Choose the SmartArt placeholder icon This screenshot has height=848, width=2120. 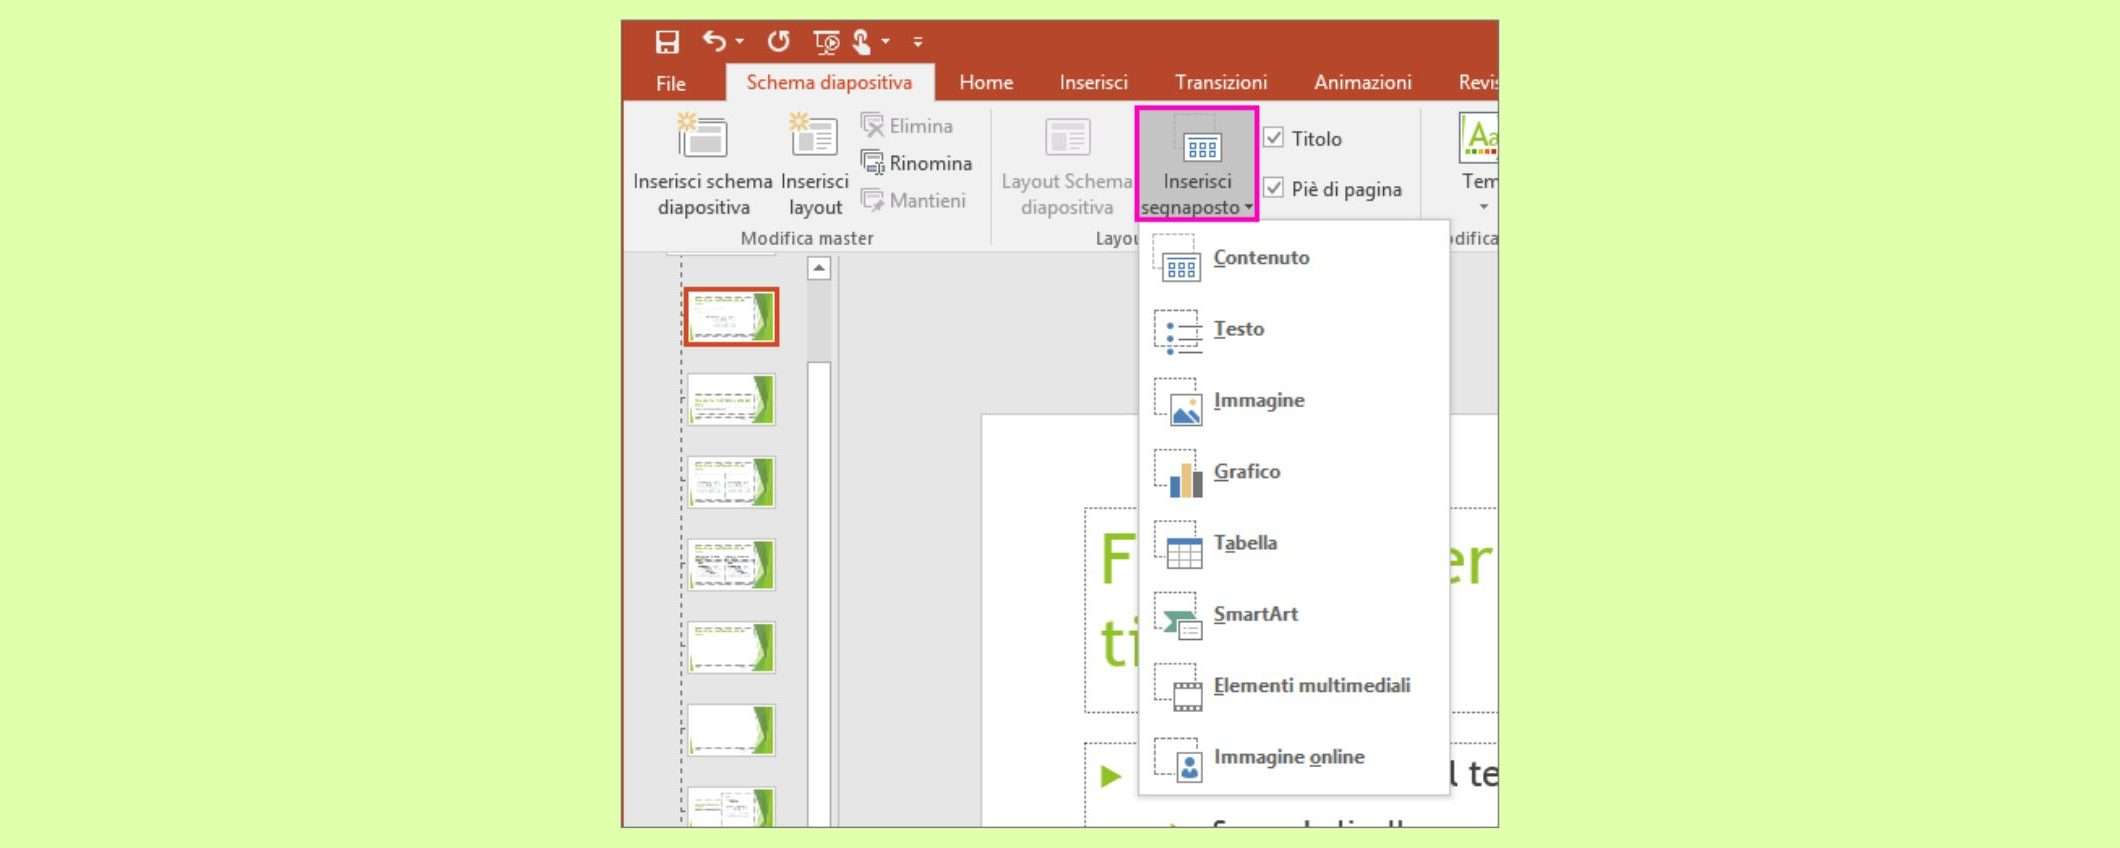(1179, 616)
